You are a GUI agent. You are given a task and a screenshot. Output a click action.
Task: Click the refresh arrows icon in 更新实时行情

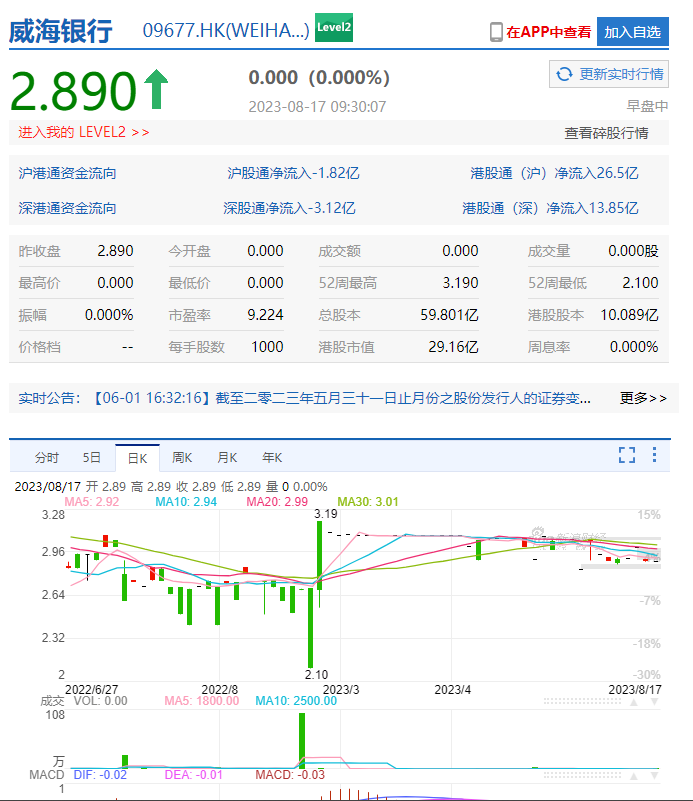click(x=564, y=74)
